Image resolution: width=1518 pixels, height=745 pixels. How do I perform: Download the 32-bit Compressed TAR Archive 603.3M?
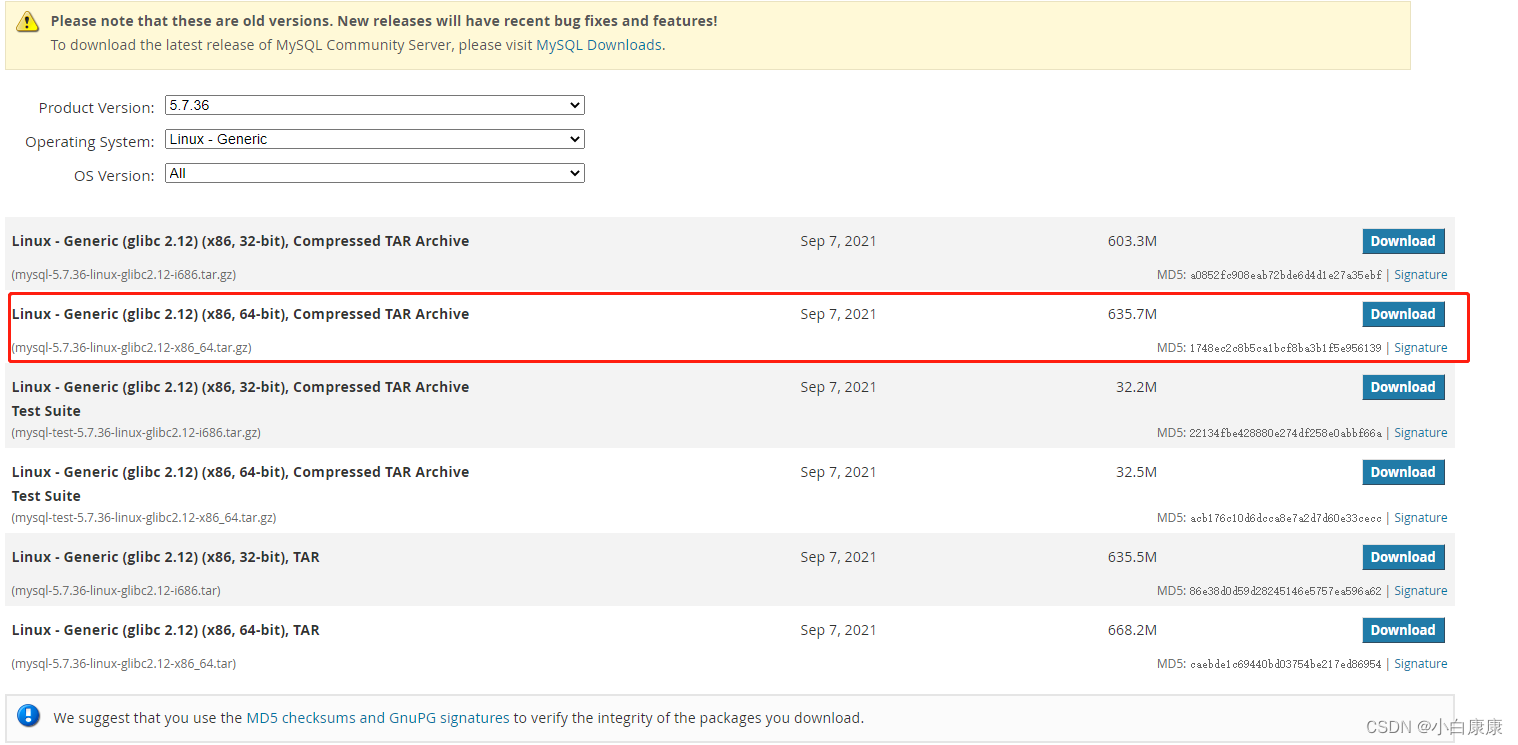(x=1403, y=241)
